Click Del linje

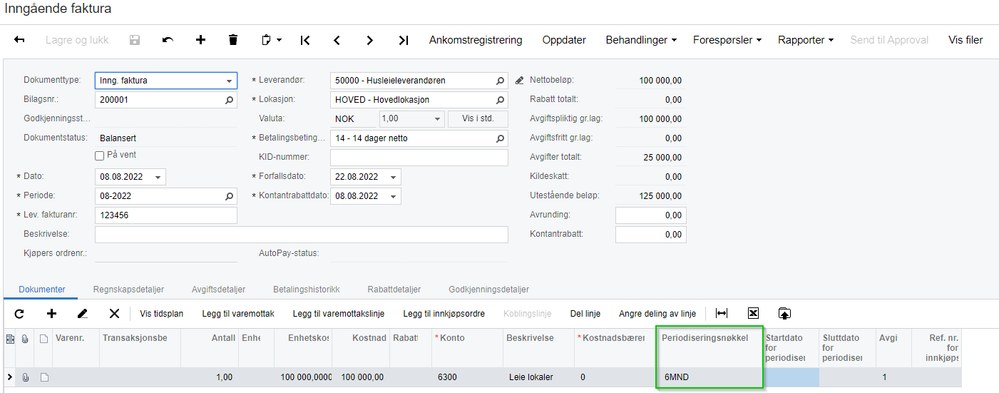pyautogui.click(x=586, y=313)
